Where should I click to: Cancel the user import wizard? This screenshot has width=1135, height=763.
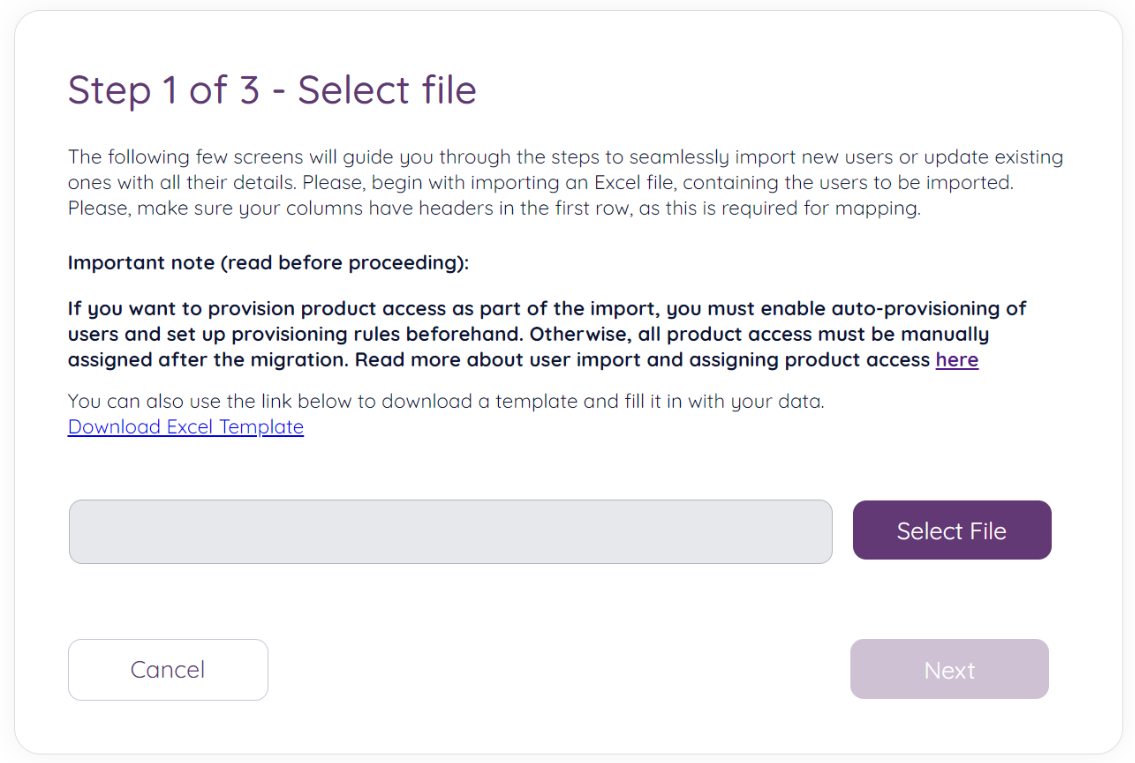(x=168, y=670)
